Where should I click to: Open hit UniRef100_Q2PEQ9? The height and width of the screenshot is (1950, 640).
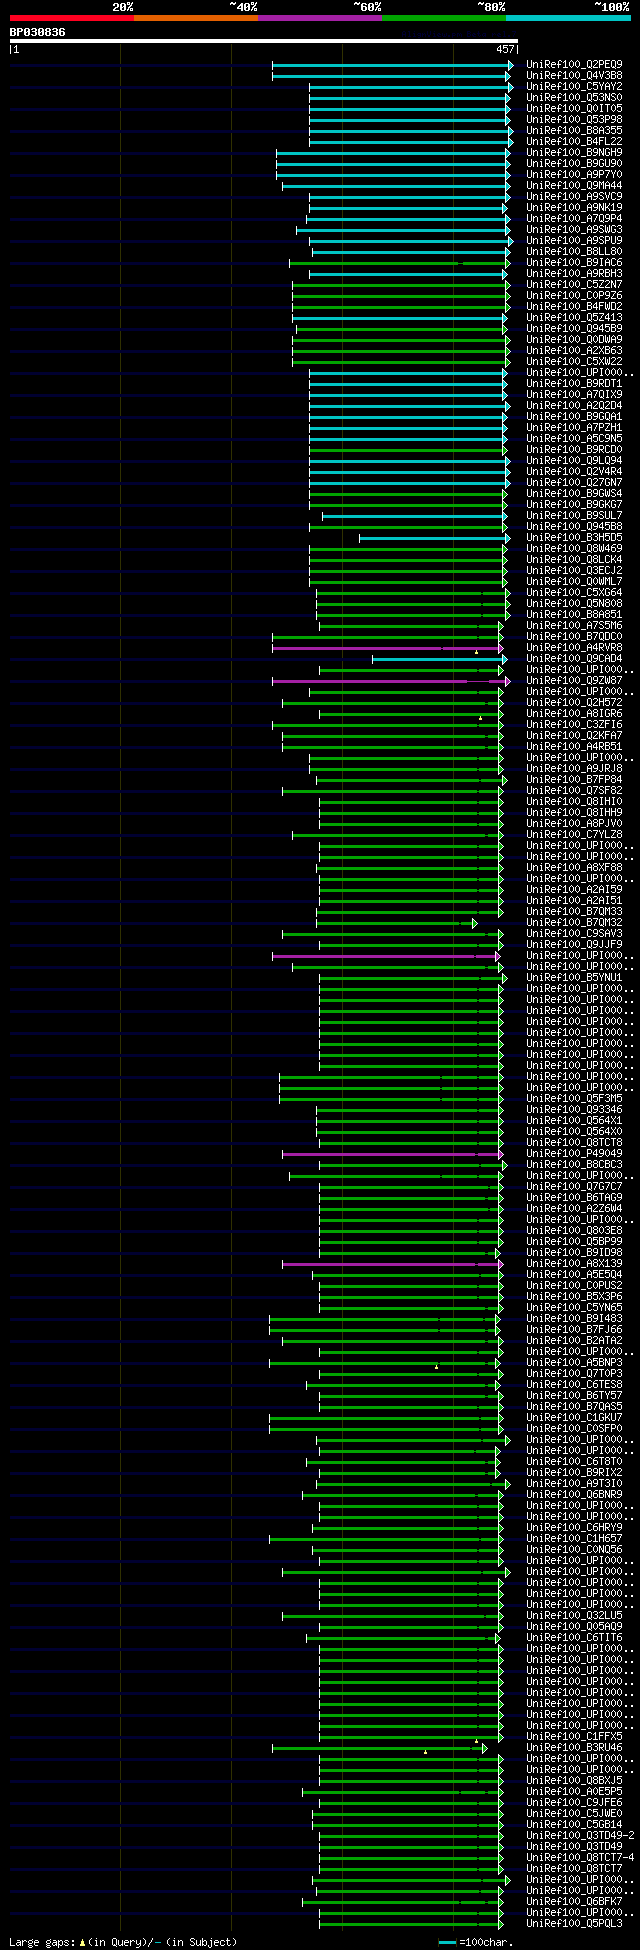click(574, 64)
